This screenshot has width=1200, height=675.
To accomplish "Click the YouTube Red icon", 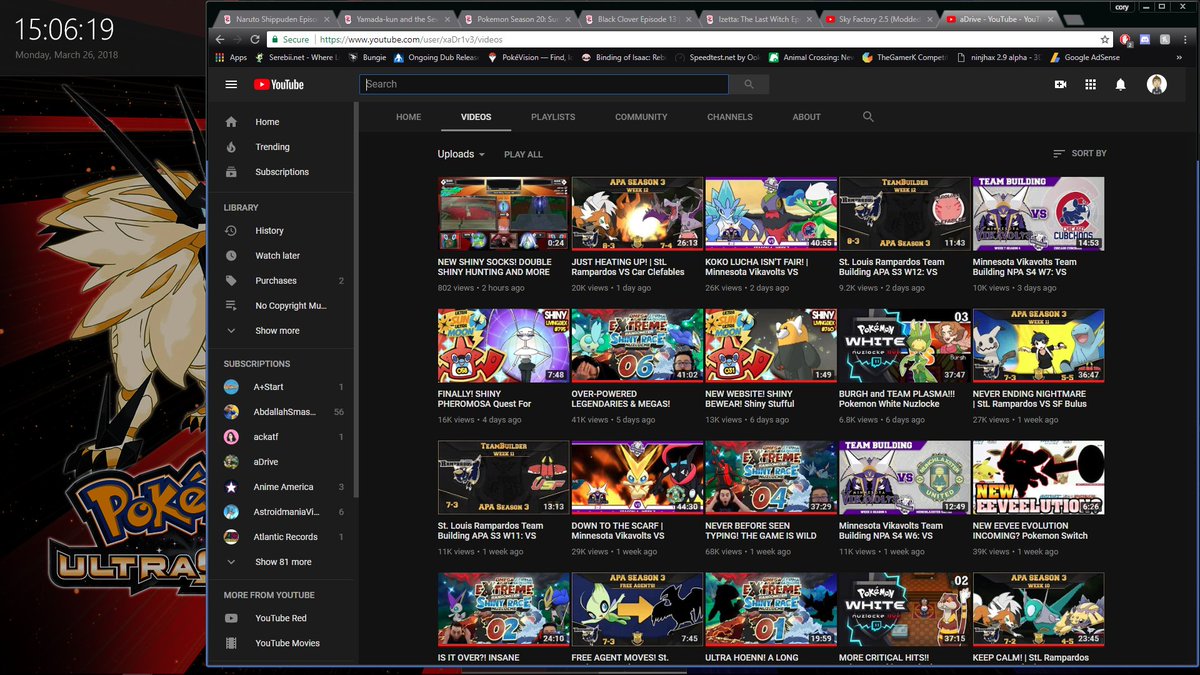I will pos(232,618).
